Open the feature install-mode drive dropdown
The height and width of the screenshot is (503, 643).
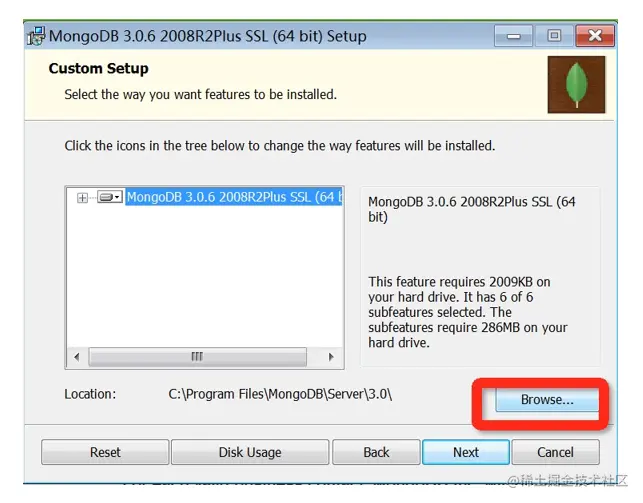[x=109, y=197]
